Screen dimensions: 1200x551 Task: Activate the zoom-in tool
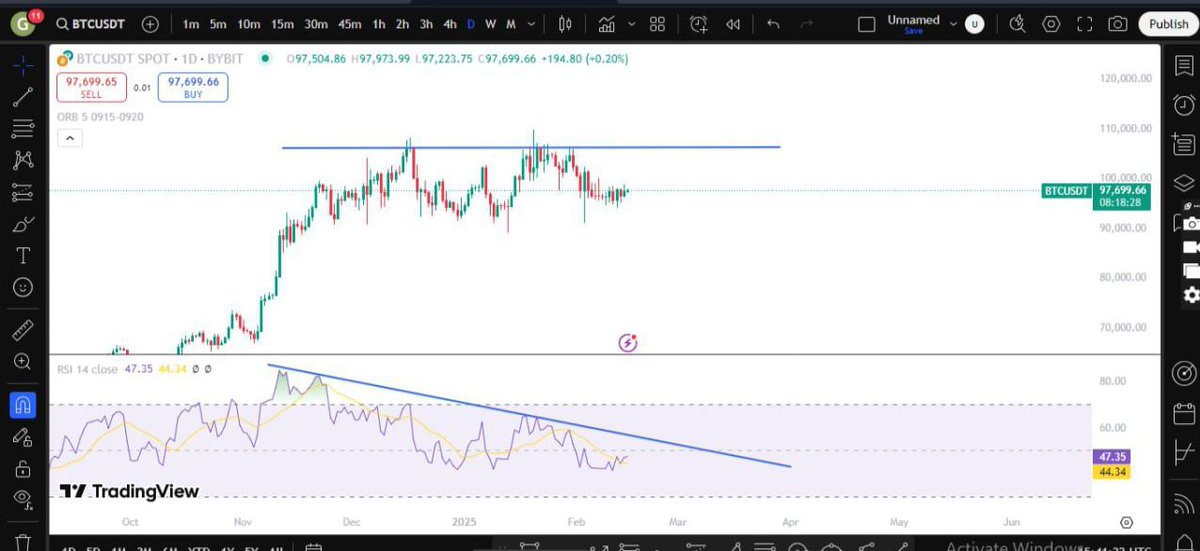tap(23, 361)
